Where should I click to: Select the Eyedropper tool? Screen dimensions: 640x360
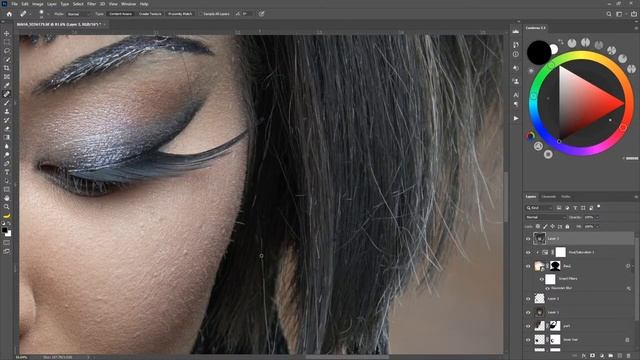click(7, 85)
